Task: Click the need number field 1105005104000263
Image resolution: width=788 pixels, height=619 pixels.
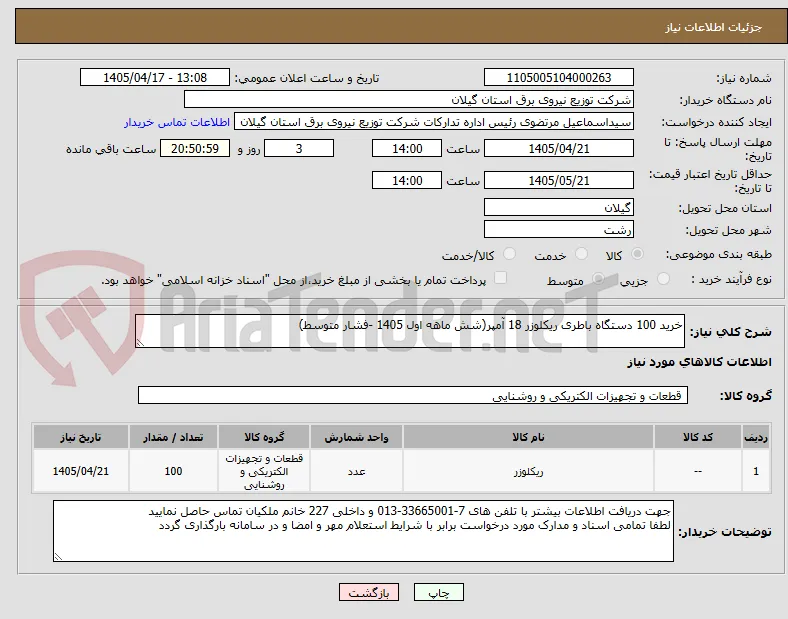Action: 558,77
